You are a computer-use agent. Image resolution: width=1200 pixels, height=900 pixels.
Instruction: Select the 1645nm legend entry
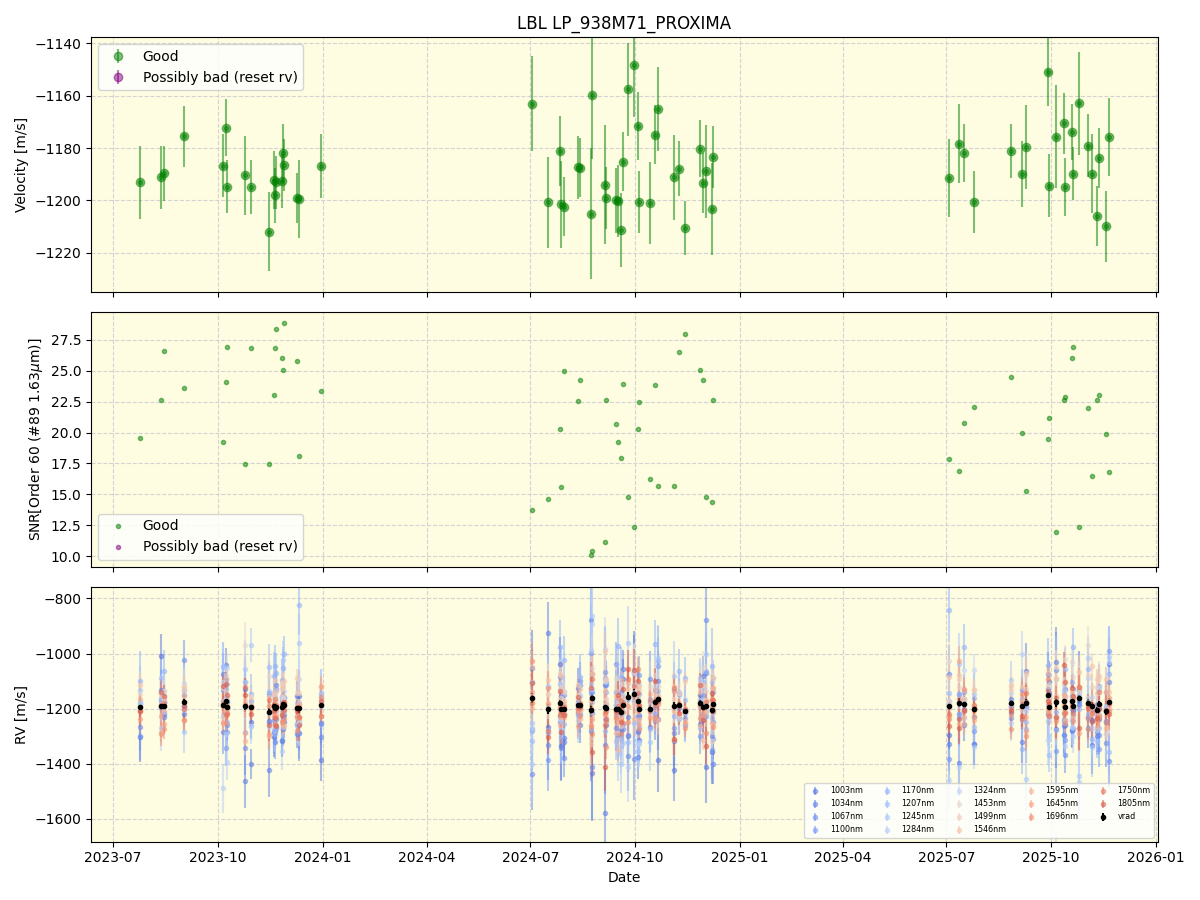[1053, 803]
